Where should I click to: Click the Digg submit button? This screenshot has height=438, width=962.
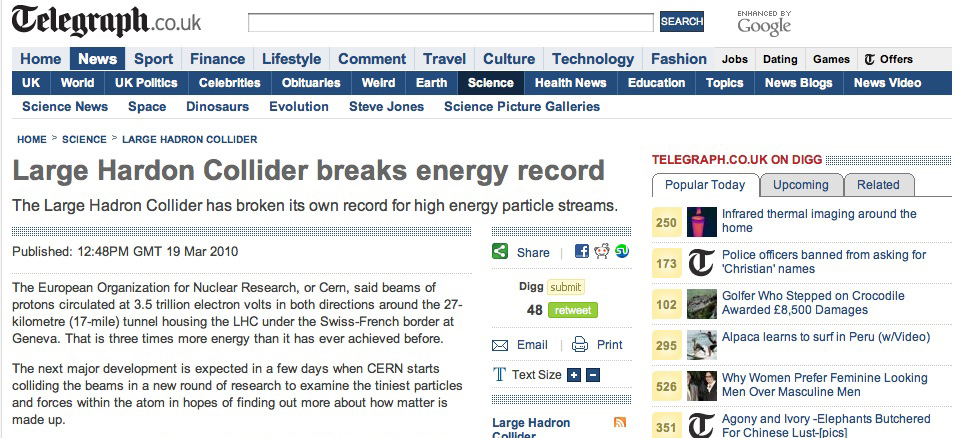click(566, 287)
